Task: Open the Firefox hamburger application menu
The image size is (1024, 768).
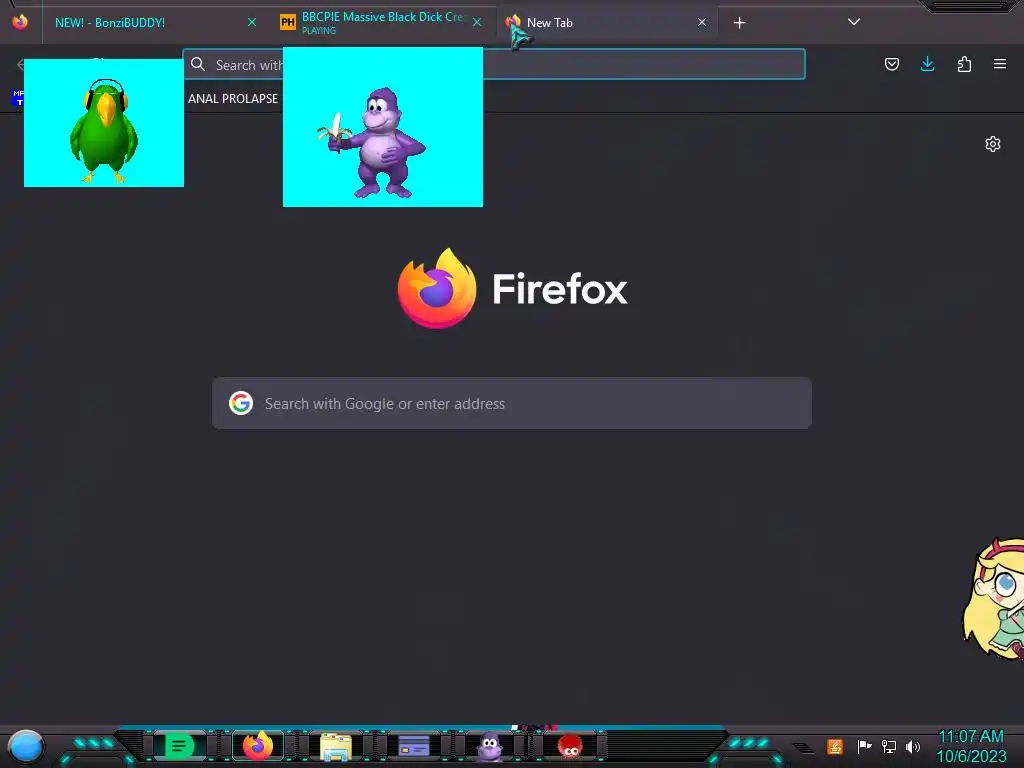Action: tap(1000, 64)
